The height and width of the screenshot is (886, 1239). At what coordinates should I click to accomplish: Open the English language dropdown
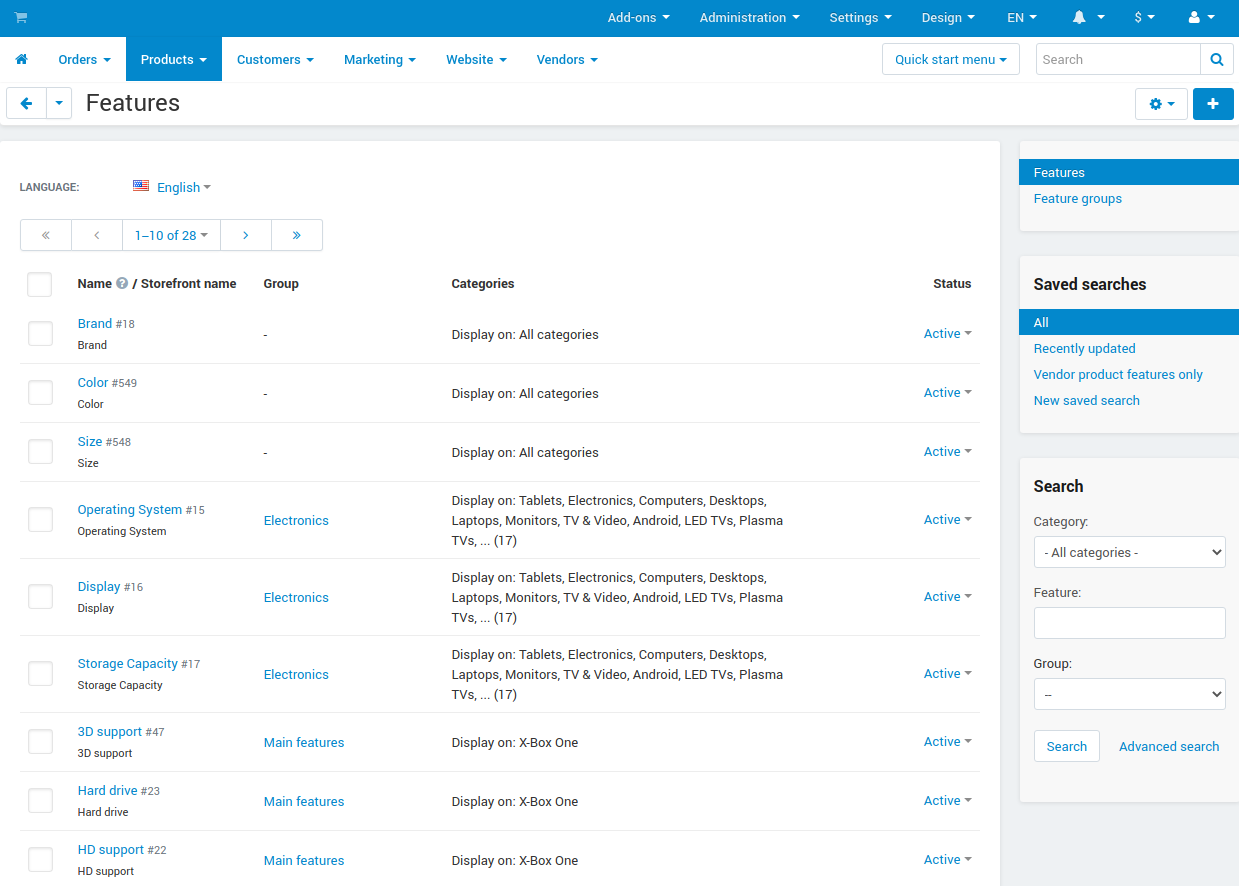coord(183,187)
